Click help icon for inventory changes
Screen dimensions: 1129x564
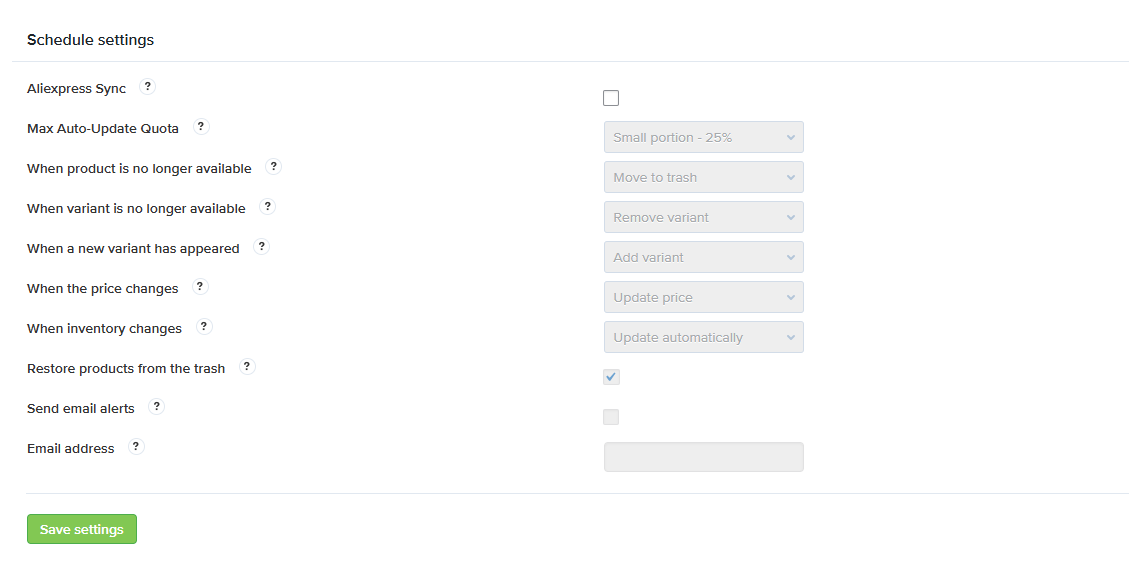(x=204, y=327)
